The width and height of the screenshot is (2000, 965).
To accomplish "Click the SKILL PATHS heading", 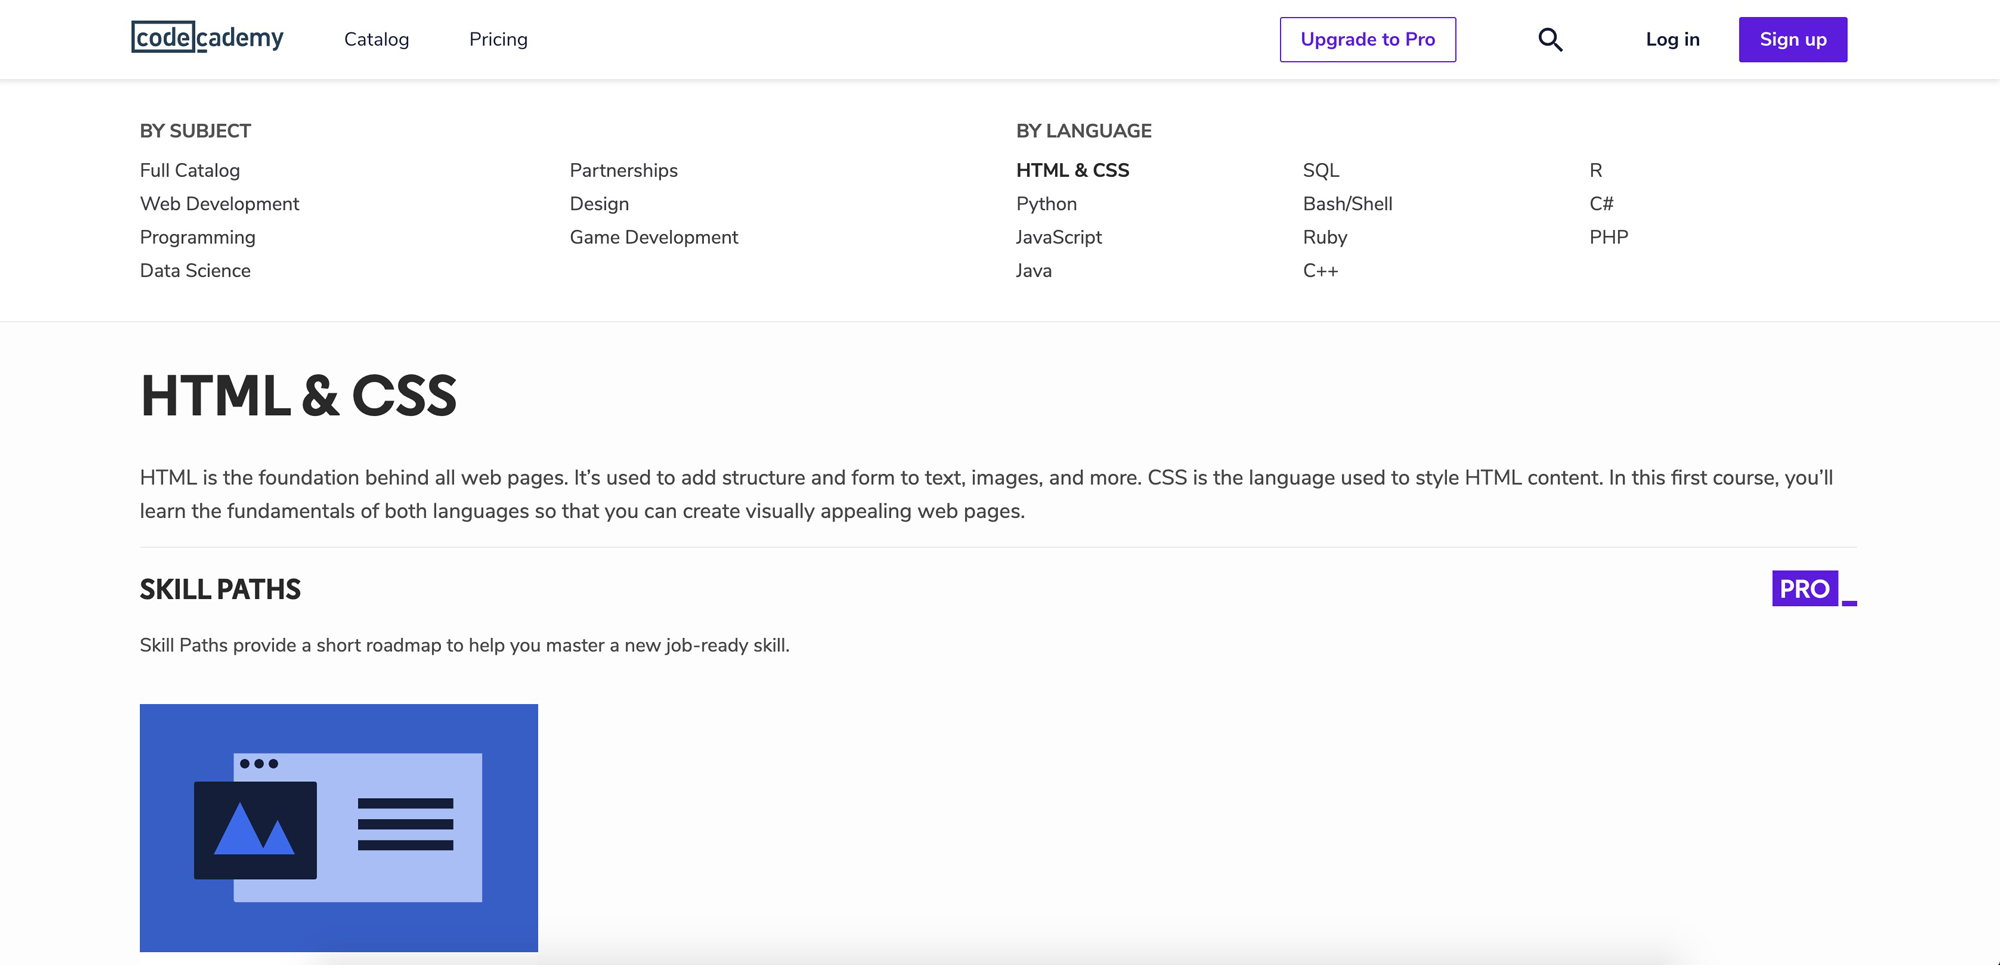I will (220, 590).
